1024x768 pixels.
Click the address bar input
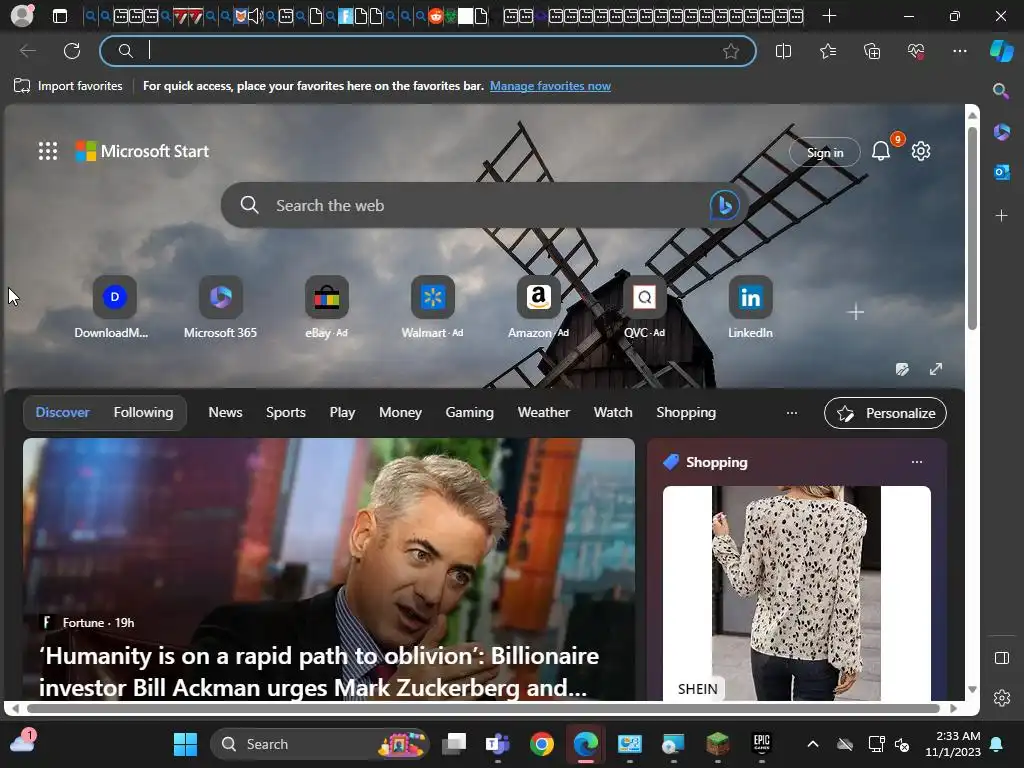click(428, 51)
